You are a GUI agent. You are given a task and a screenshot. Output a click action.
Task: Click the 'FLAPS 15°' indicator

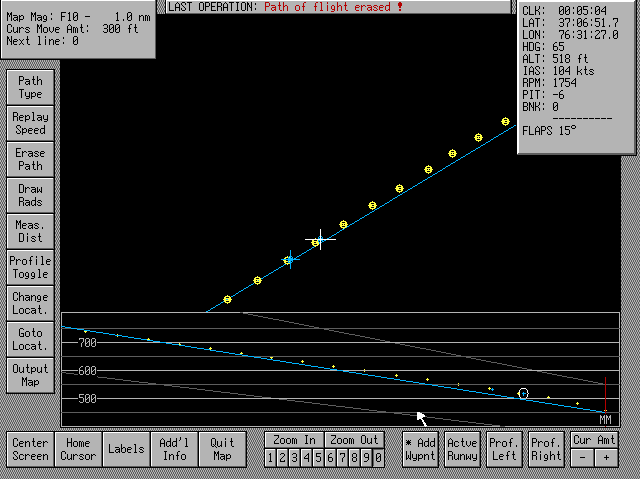[x=549, y=131]
